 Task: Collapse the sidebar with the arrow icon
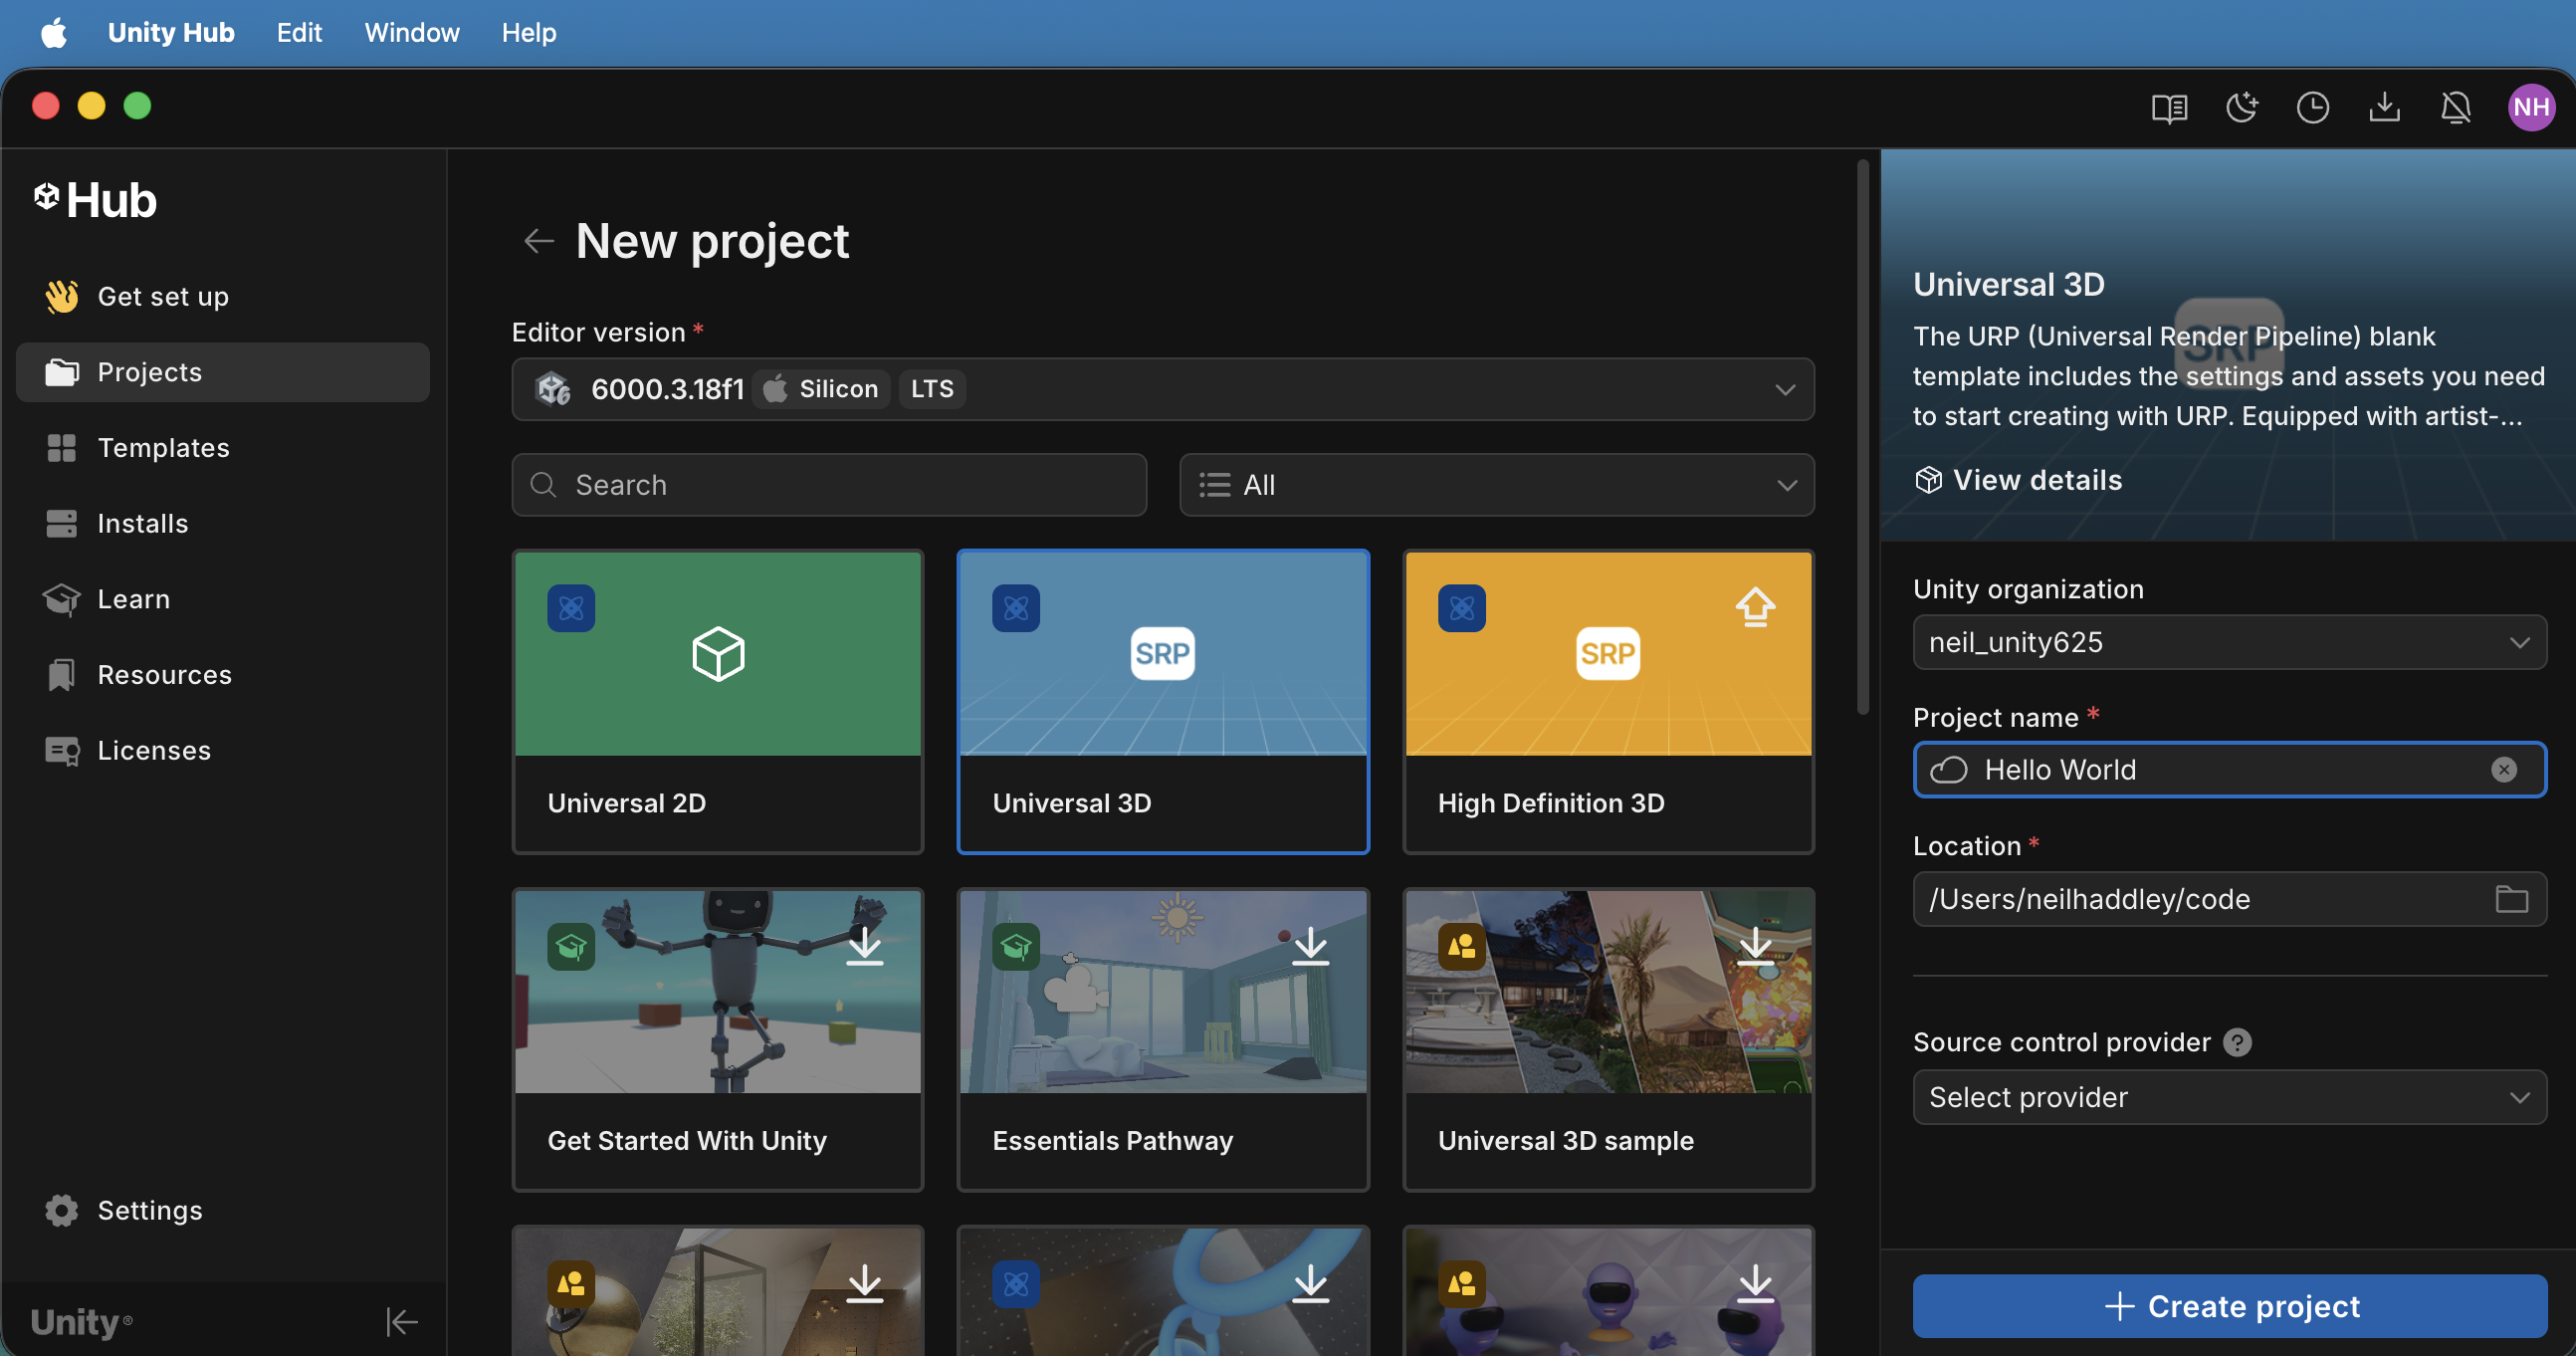[x=402, y=1321]
